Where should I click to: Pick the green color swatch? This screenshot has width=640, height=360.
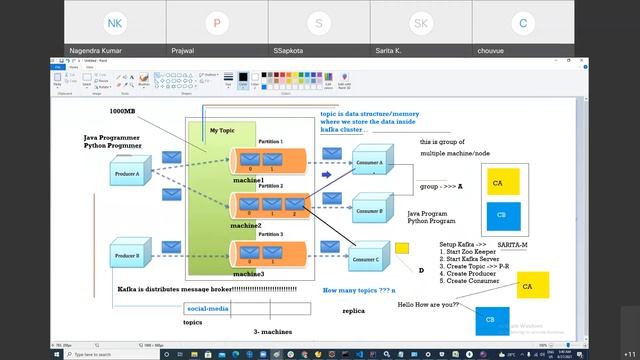coord(301,75)
